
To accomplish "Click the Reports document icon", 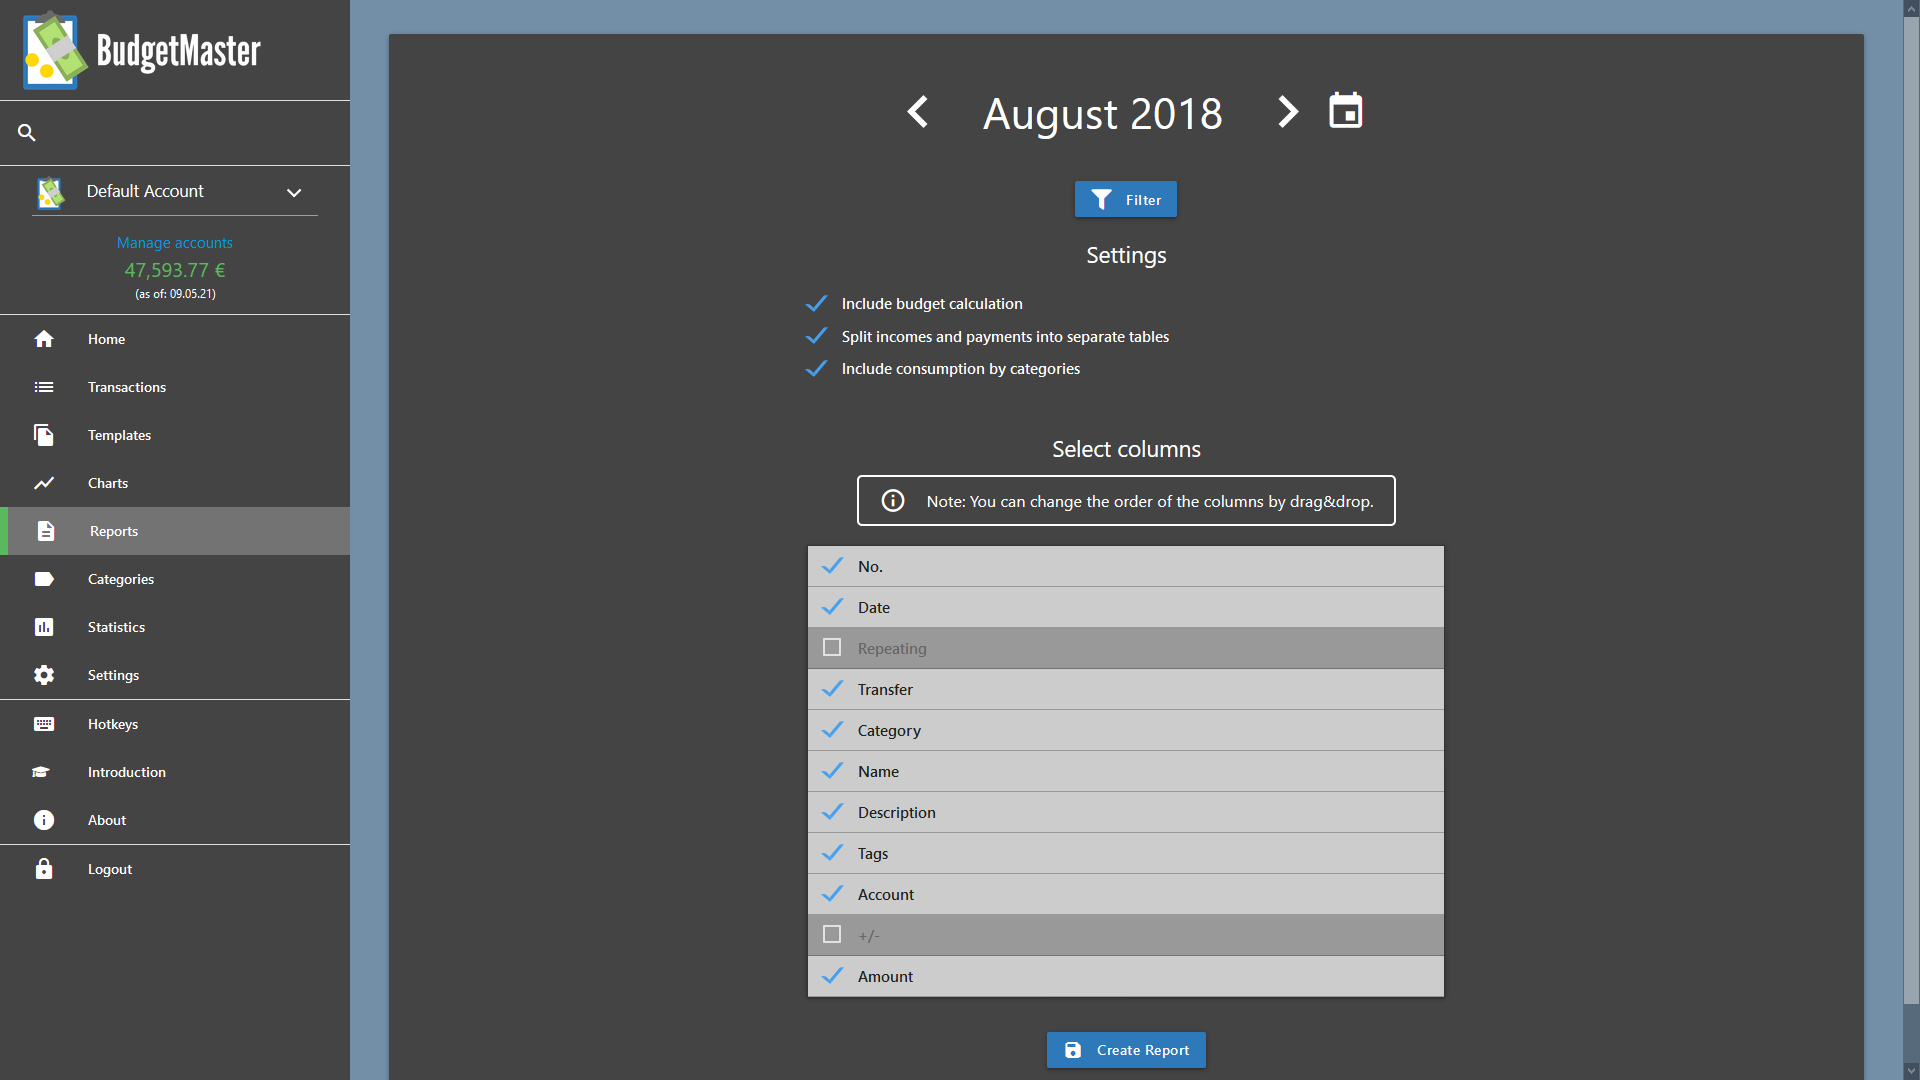I will coord(46,531).
